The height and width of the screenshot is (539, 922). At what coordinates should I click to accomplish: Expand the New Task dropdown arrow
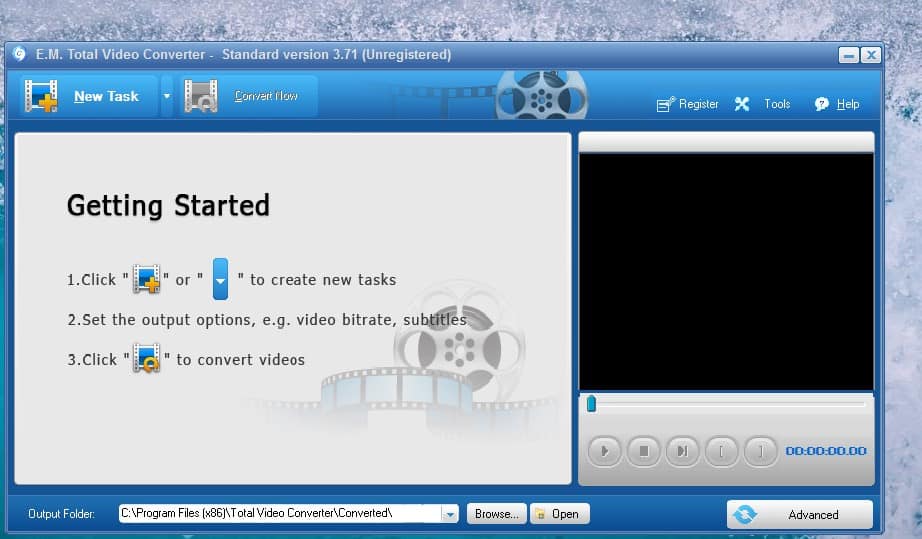tap(167, 96)
